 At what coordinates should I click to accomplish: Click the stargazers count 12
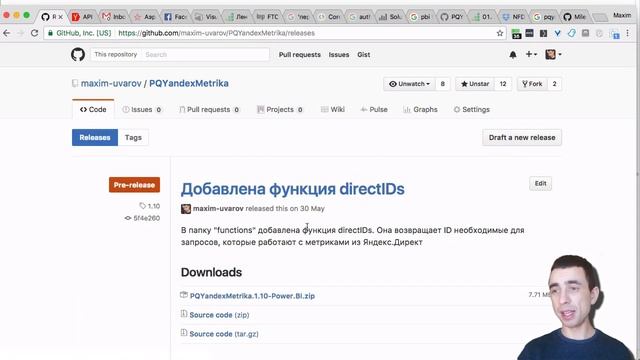pyautogui.click(x=503, y=84)
